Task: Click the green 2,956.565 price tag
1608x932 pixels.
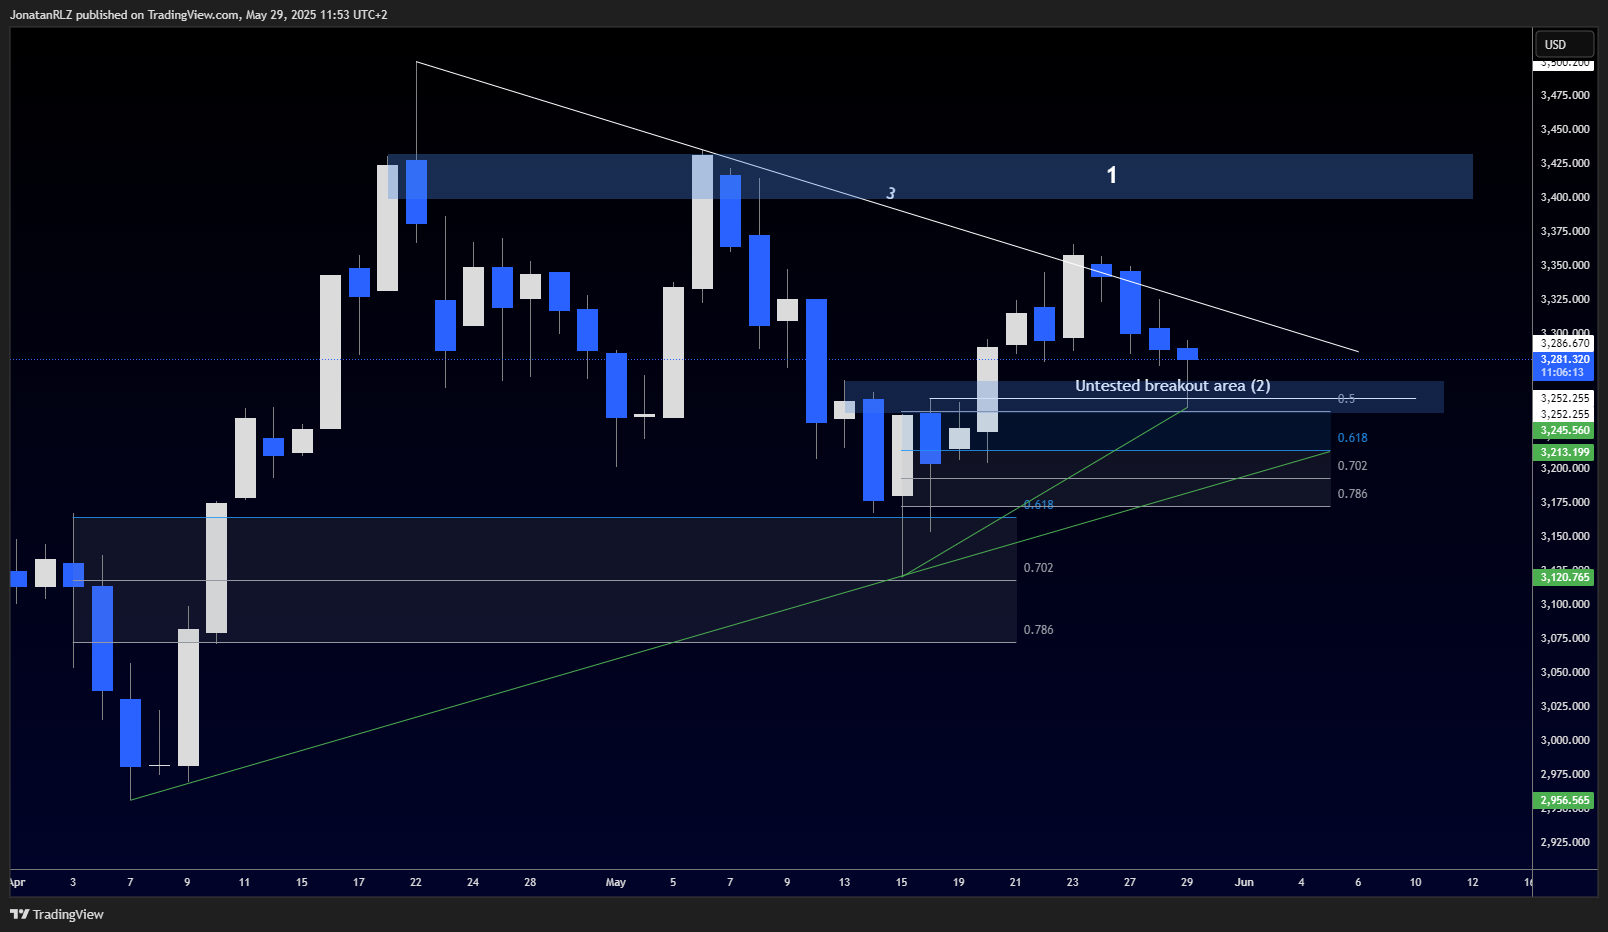Action: click(1564, 800)
